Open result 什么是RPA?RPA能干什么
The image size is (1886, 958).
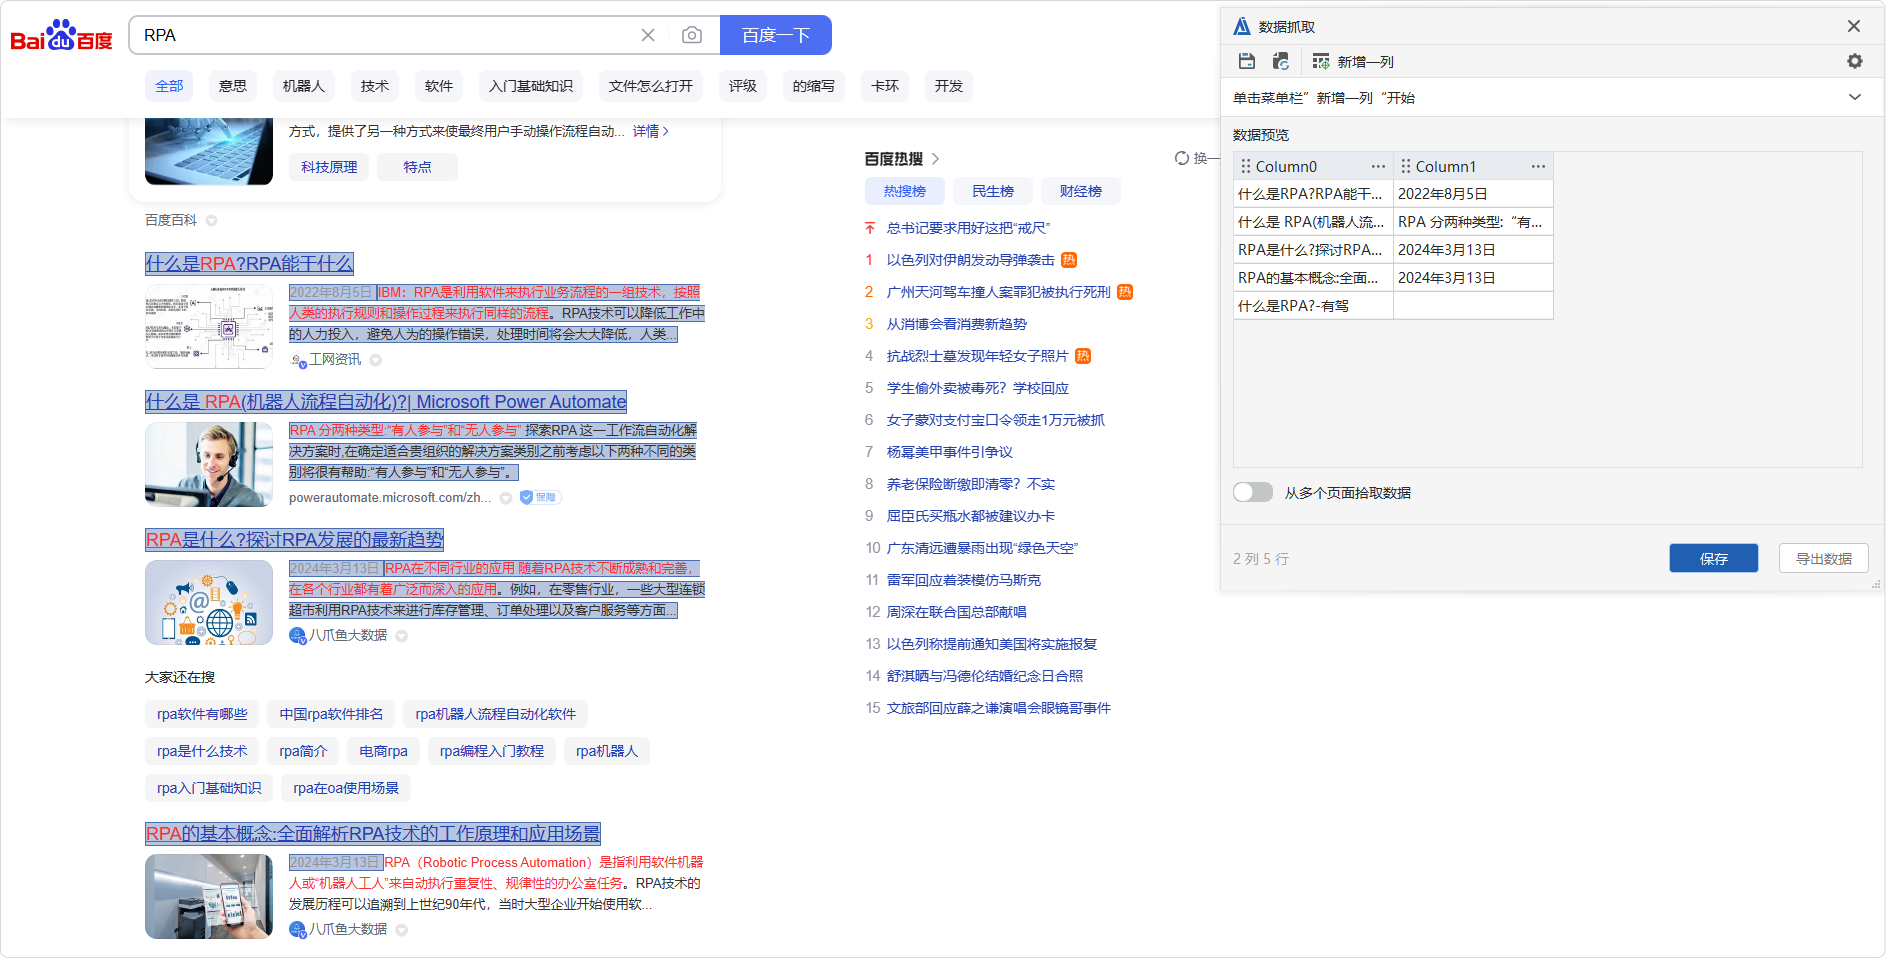point(249,263)
